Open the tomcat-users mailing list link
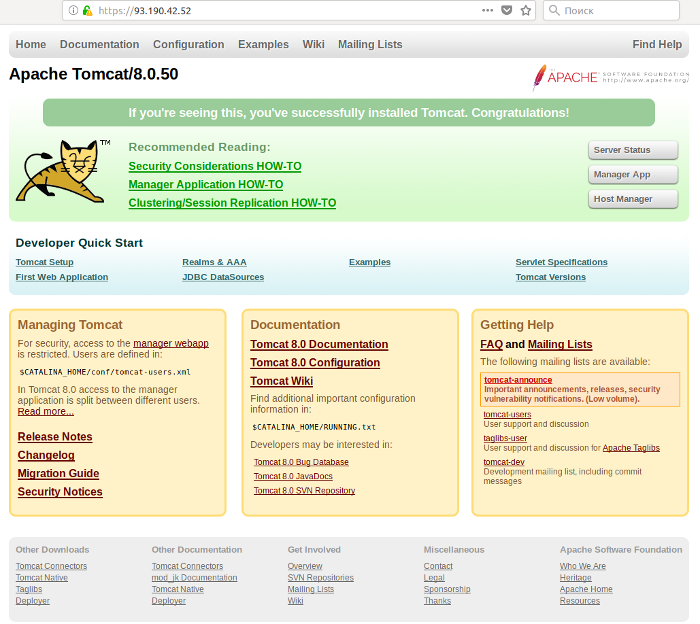The image size is (700, 624). 507,414
